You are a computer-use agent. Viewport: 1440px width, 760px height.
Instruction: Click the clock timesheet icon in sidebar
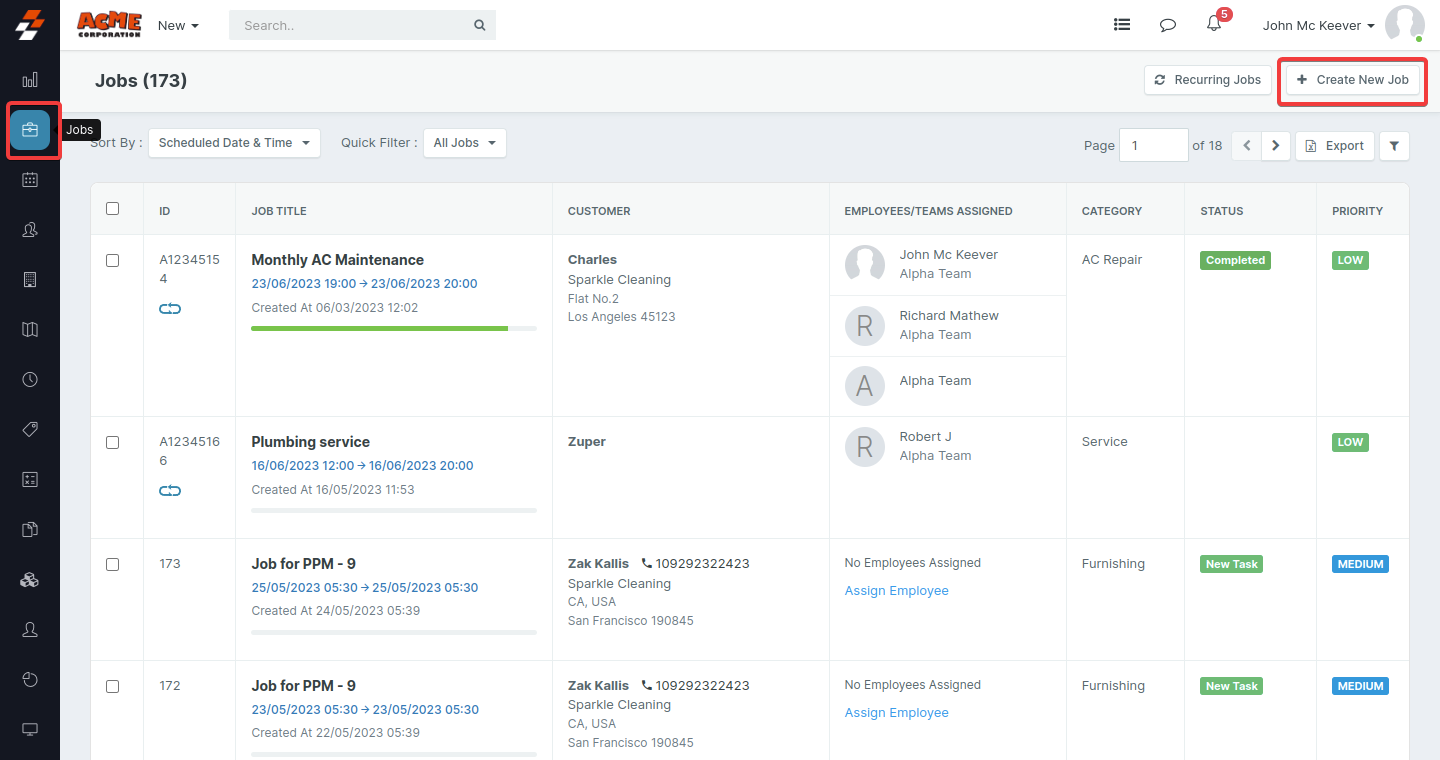coord(30,380)
